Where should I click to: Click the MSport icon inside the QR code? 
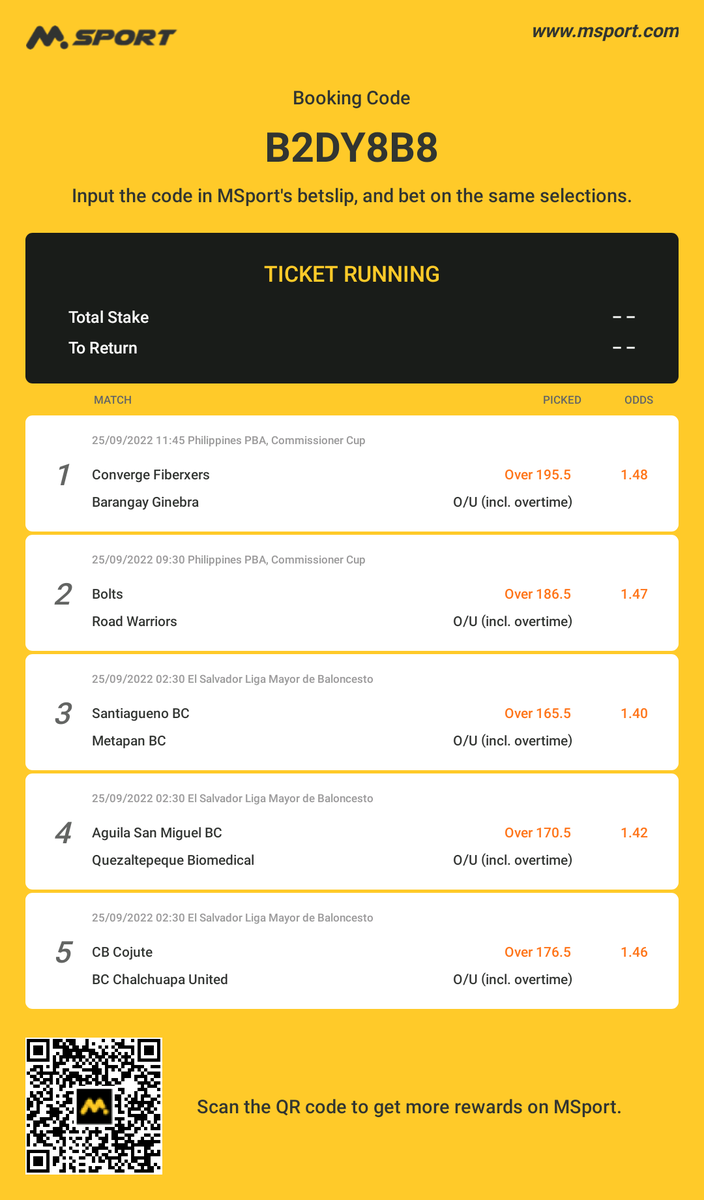click(94, 1106)
